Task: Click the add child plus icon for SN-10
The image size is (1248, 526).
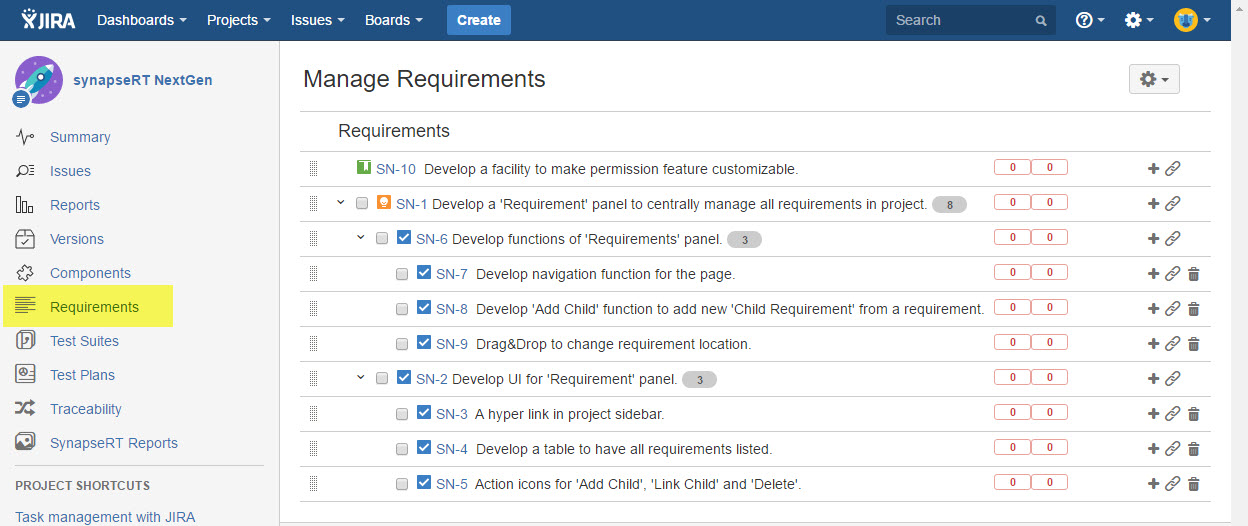Action: click(x=1153, y=169)
